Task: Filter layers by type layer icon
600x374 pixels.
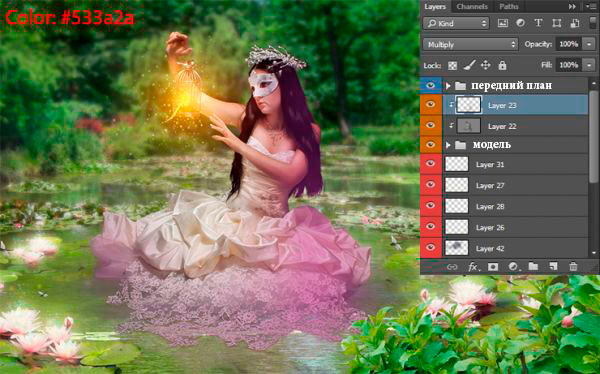Action: 538,23
